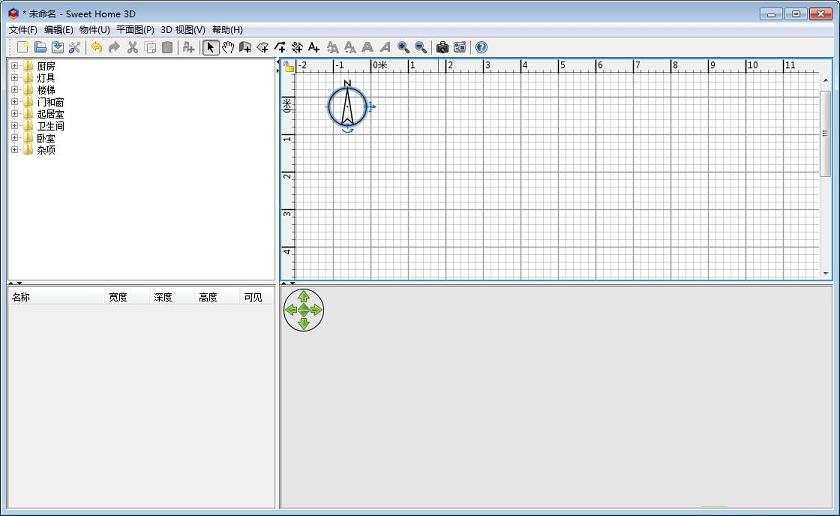
Task: Click the Undo arrow in toolbar
Action: click(96, 47)
